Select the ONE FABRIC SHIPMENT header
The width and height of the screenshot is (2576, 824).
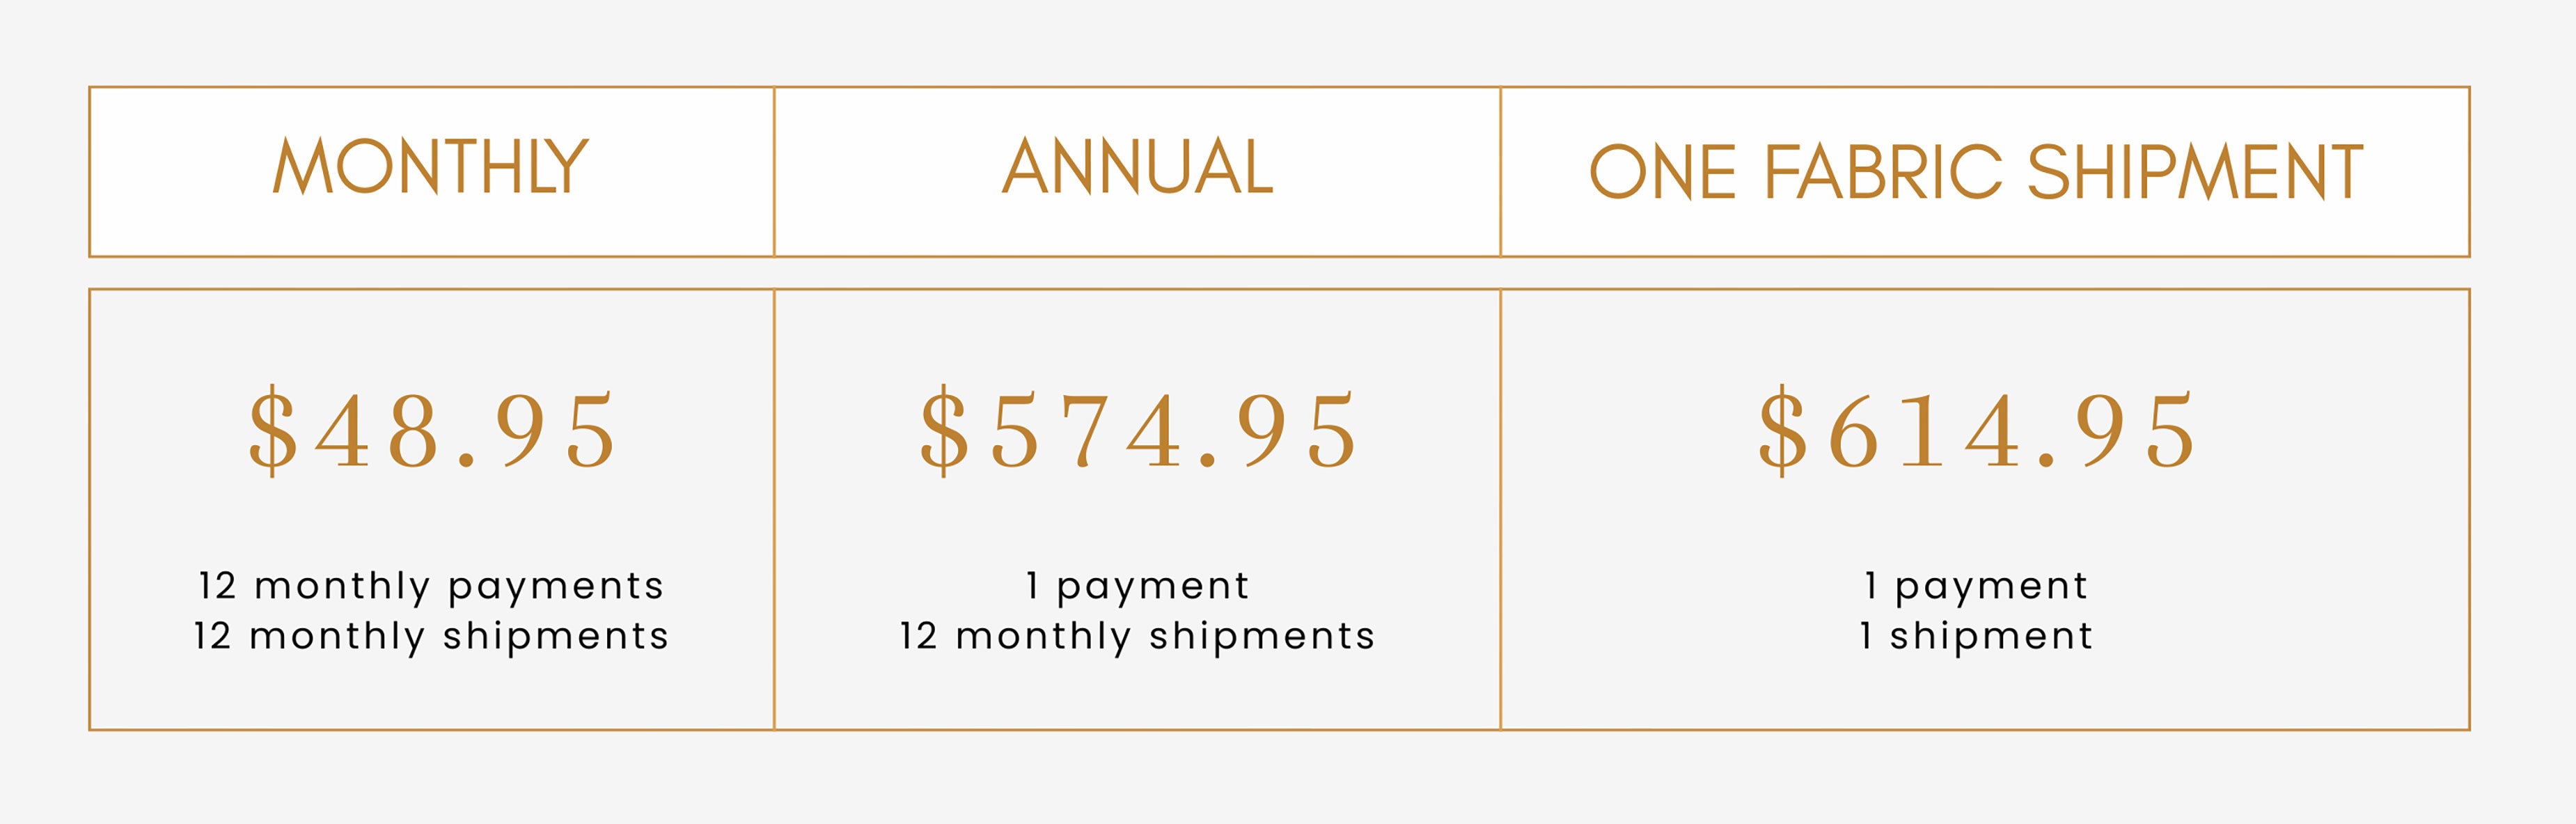(1976, 172)
